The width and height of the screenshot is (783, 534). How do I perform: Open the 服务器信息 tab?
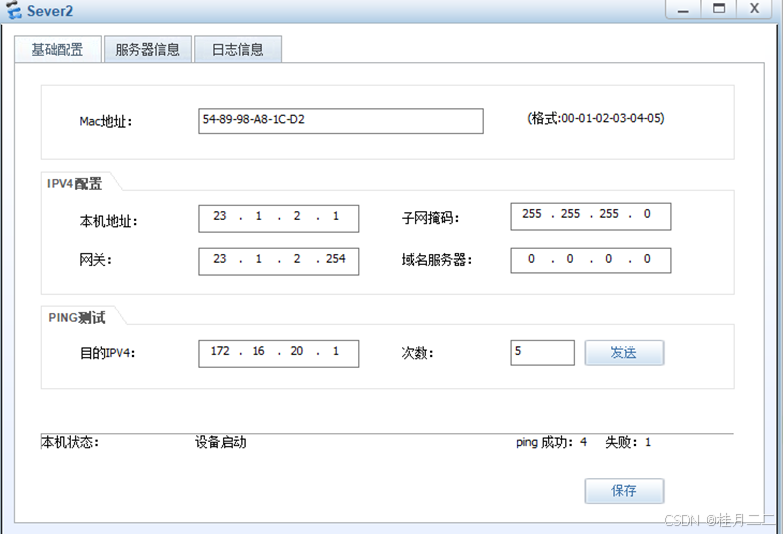147,49
